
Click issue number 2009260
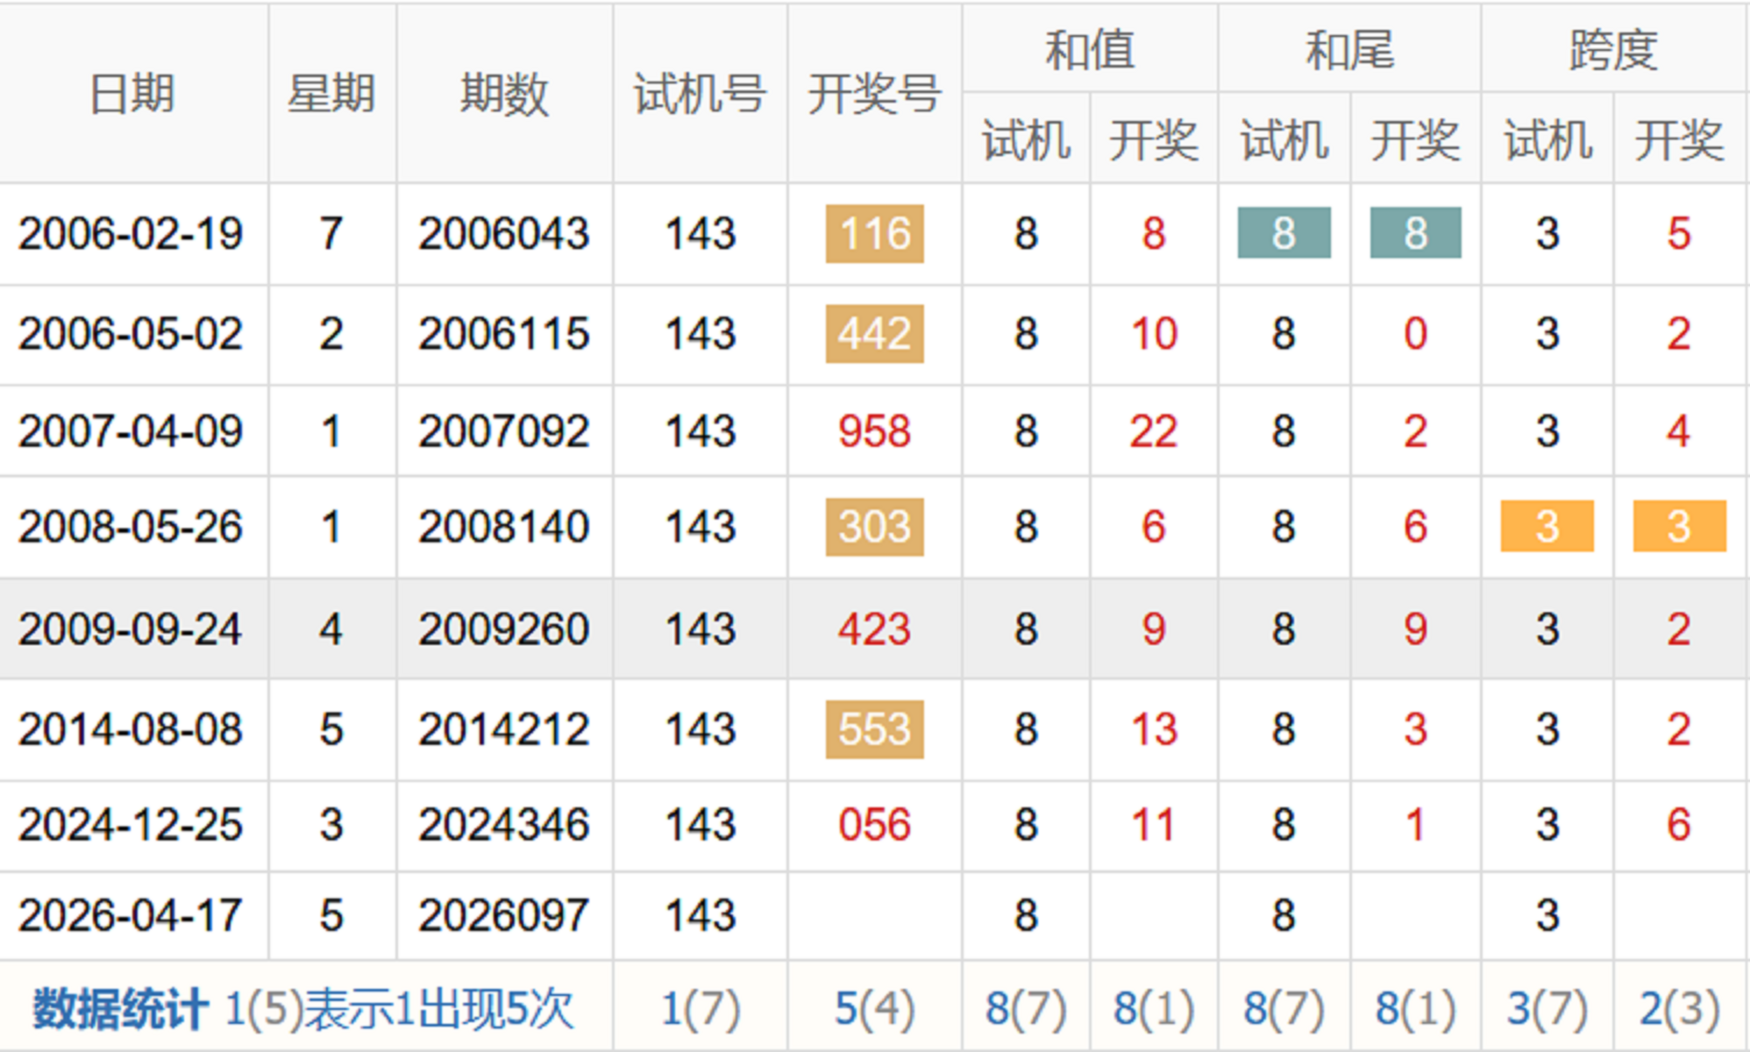pyautogui.click(x=504, y=630)
